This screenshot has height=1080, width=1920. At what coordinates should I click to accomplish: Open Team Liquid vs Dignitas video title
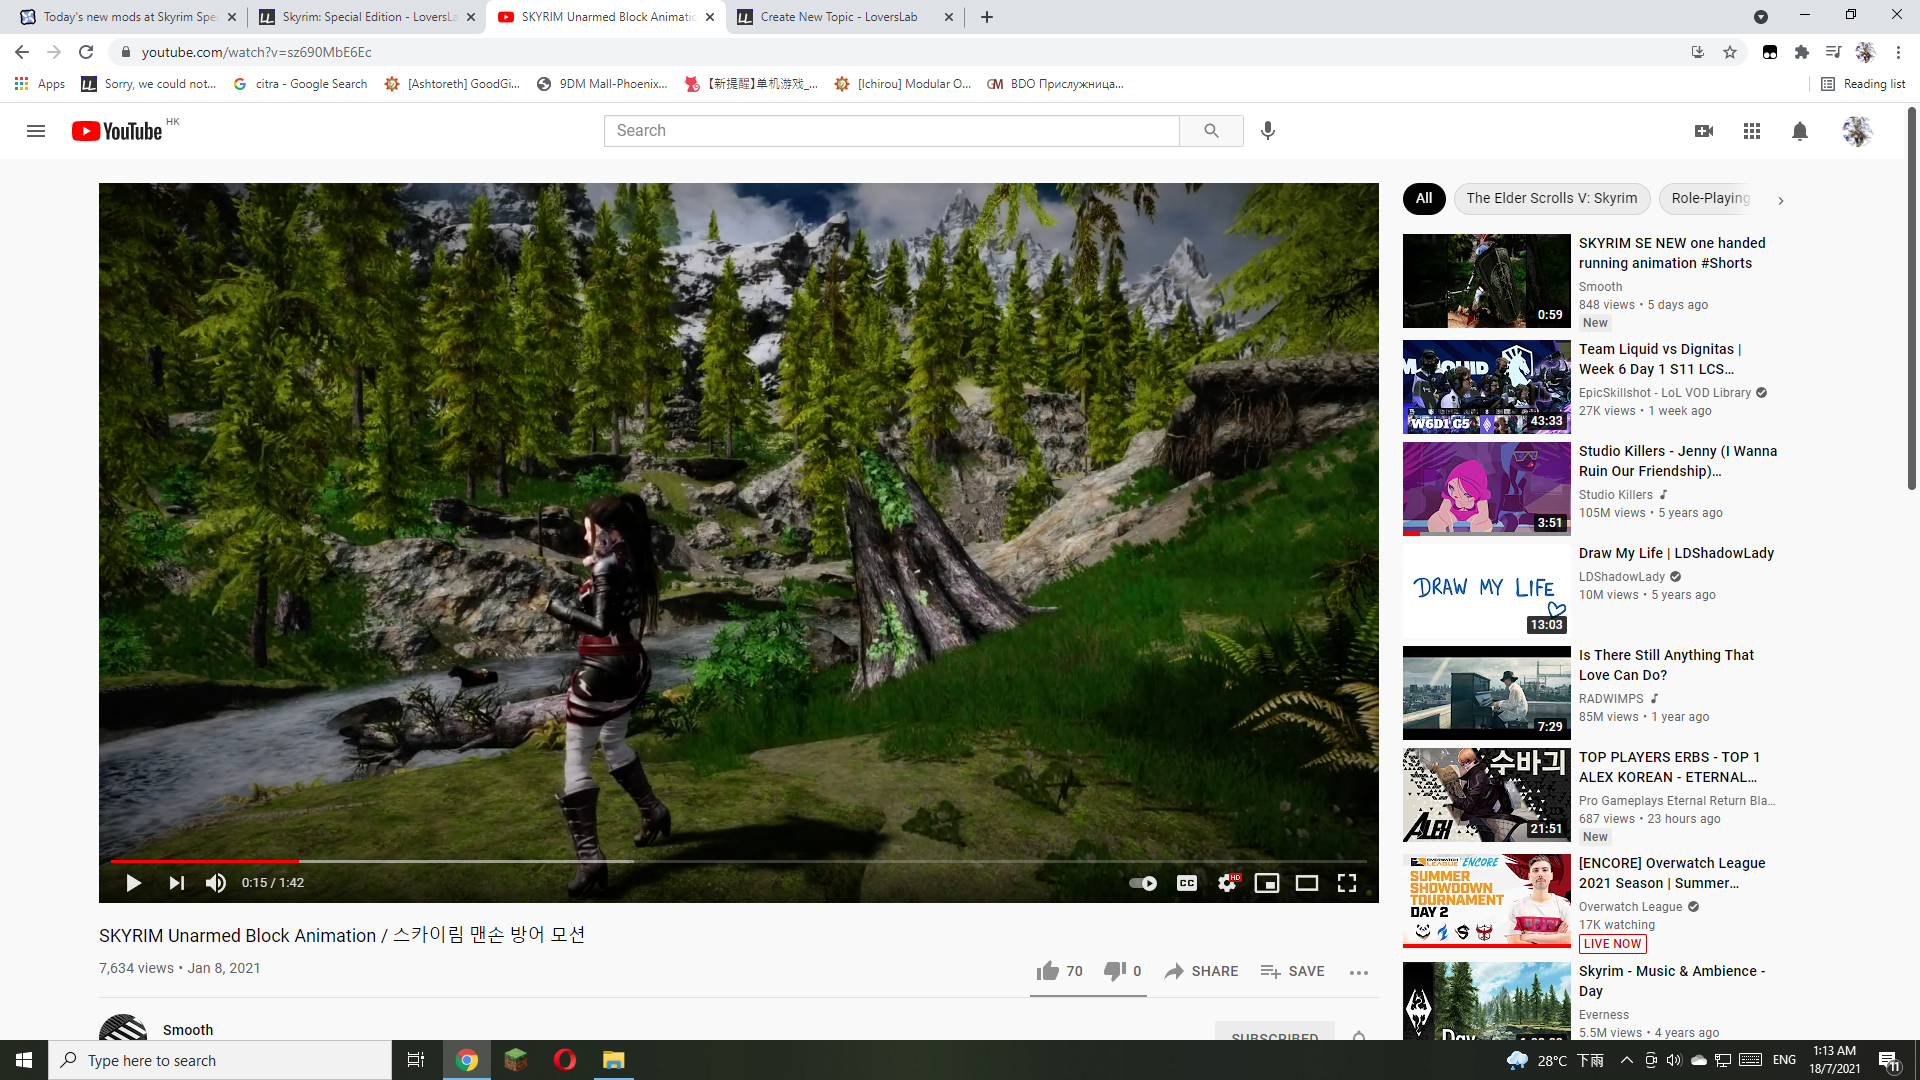click(x=1660, y=359)
